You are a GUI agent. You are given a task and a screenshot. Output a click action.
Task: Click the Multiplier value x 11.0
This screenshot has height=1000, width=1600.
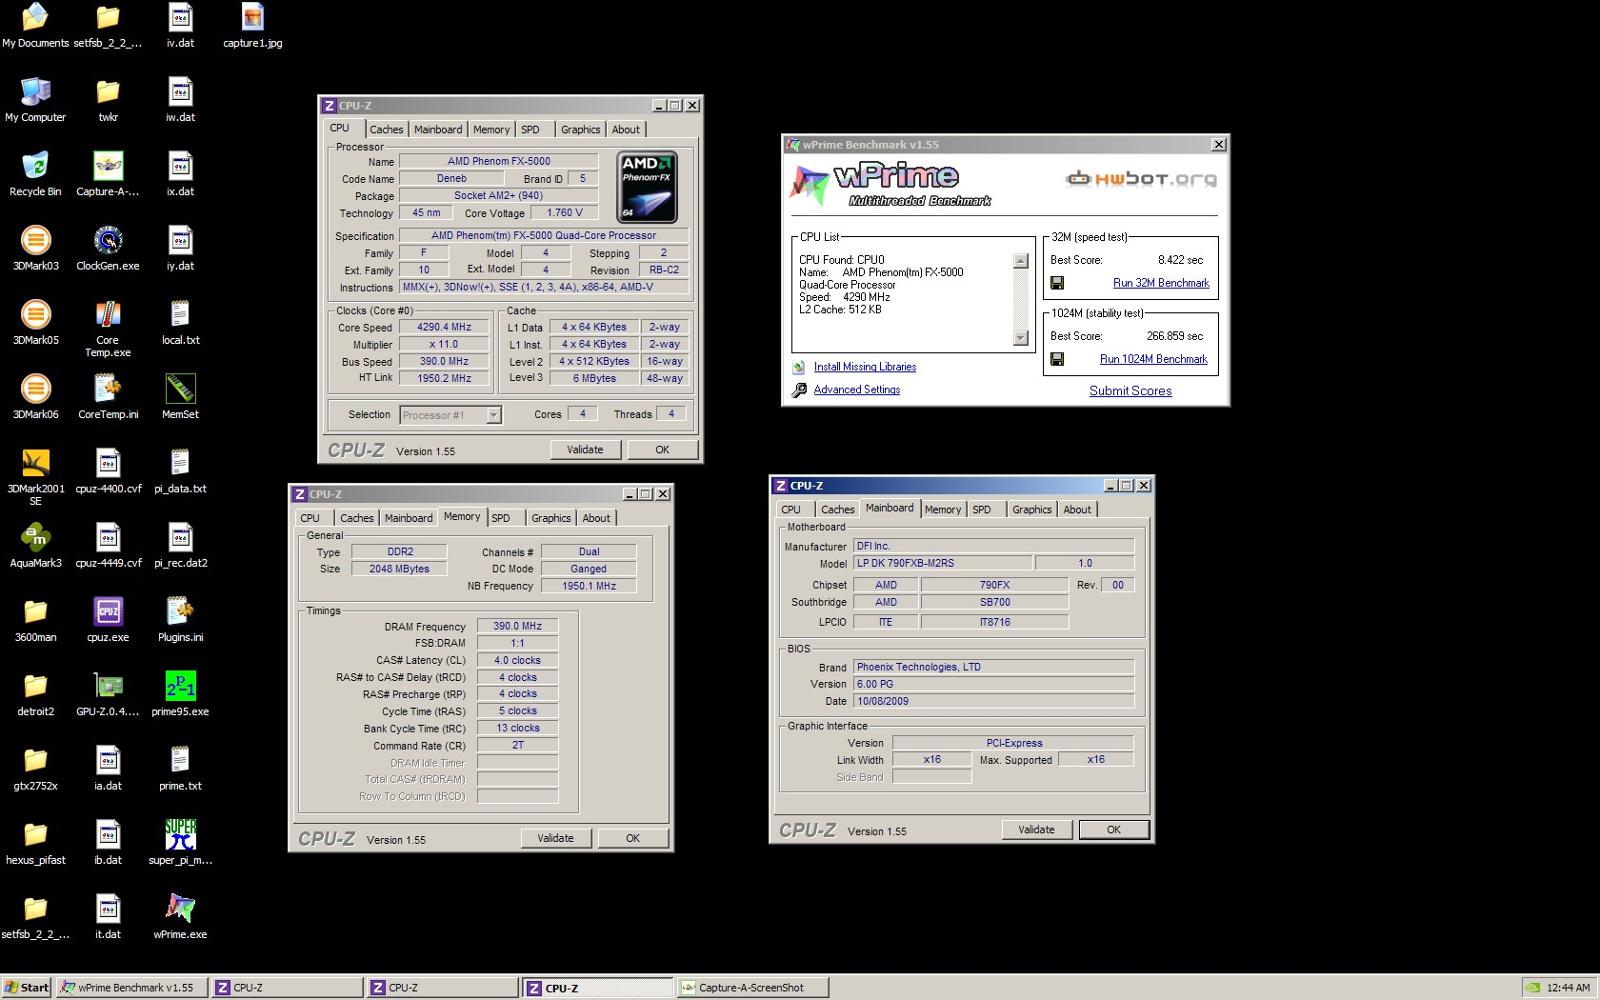tap(443, 344)
